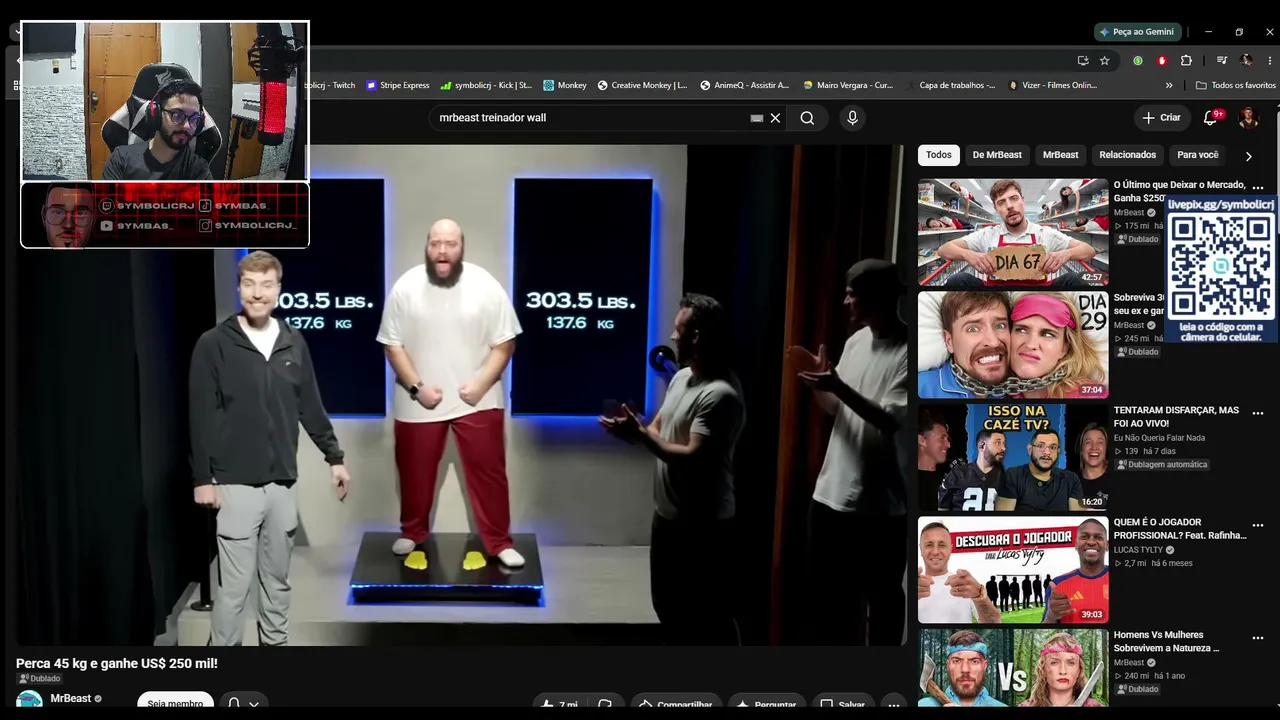Open the on-screen keyboard icon in search box

pos(757,118)
